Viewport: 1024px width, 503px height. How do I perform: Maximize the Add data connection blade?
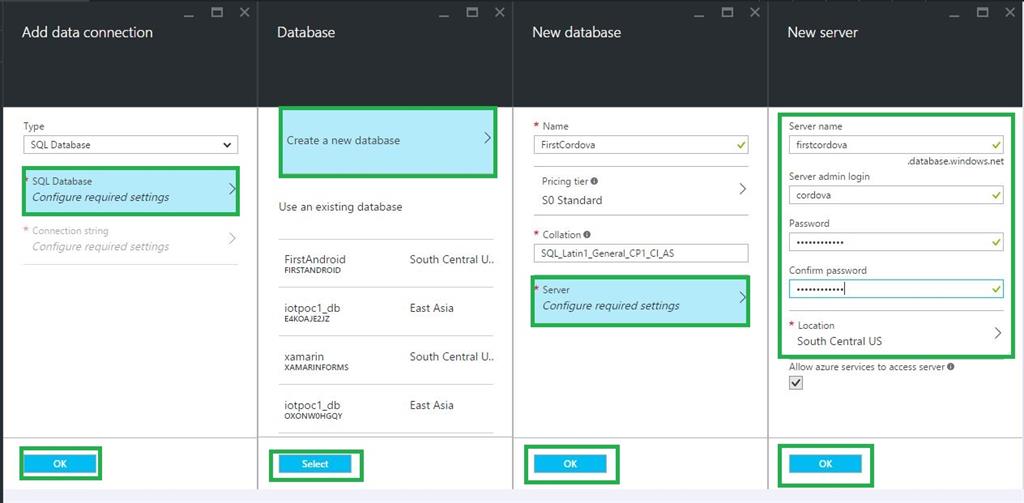pyautogui.click(x=218, y=12)
